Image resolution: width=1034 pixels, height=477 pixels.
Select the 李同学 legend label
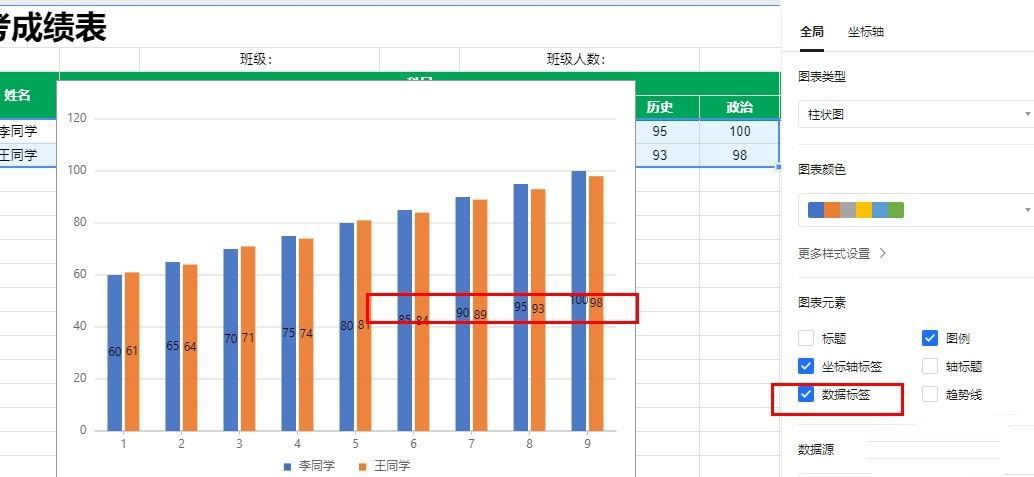coord(317,466)
